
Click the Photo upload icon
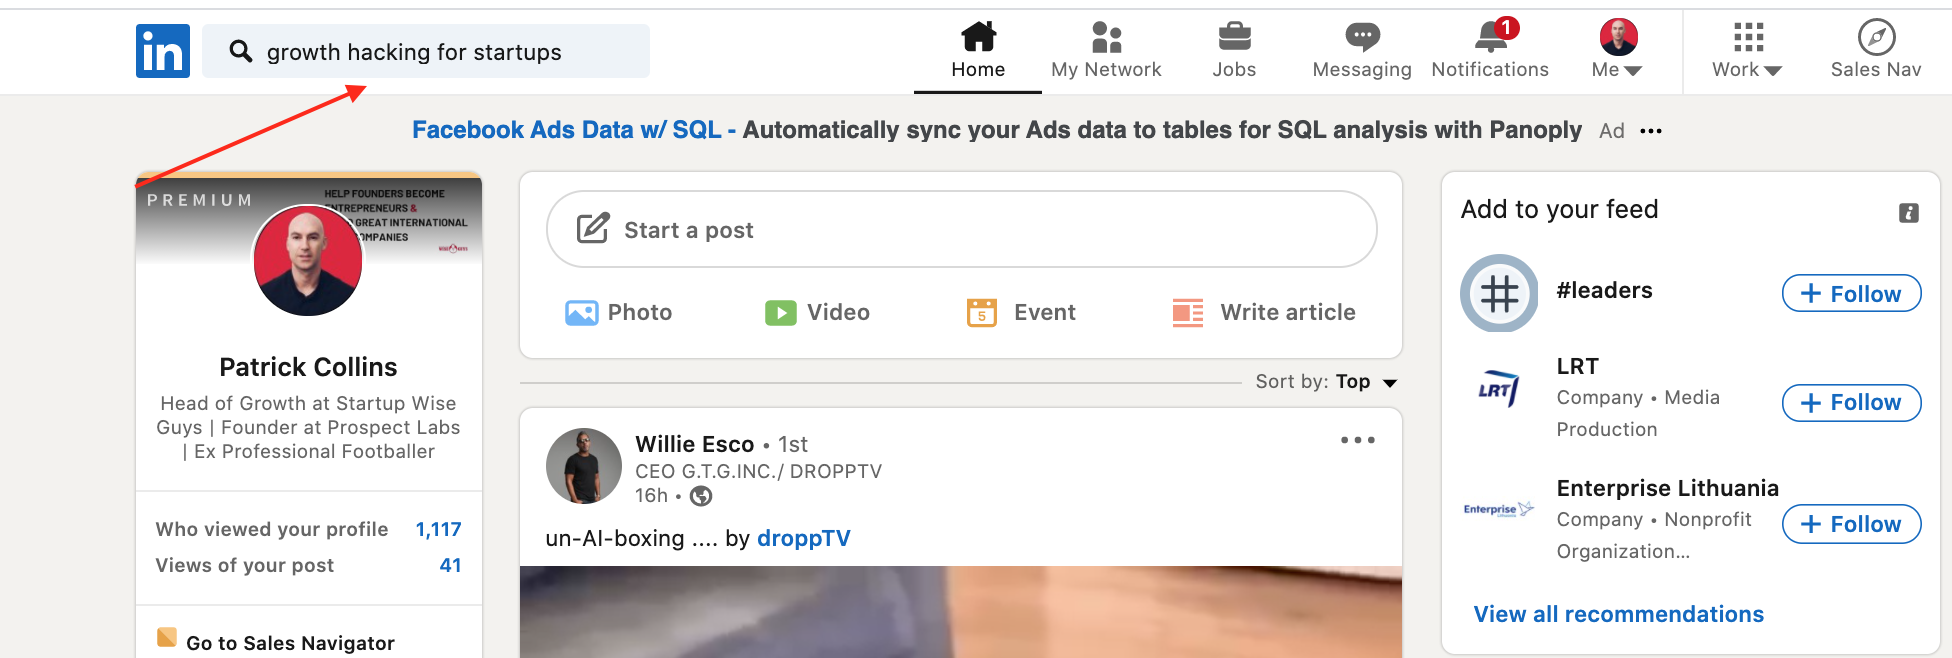point(581,313)
